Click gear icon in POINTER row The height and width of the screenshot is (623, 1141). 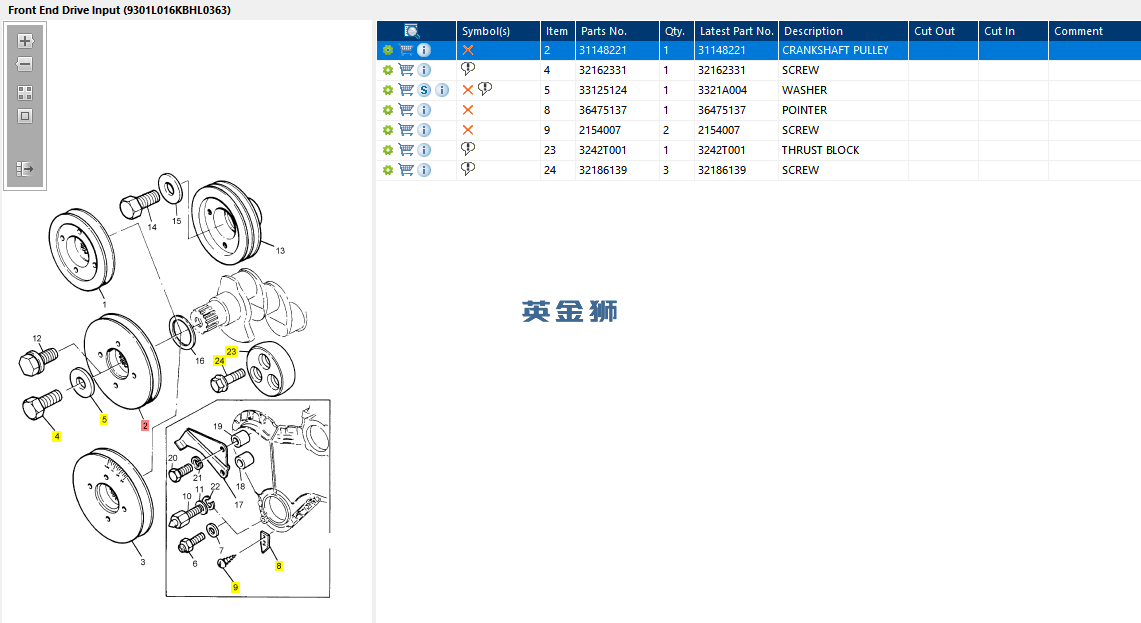[x=388, y=110]
